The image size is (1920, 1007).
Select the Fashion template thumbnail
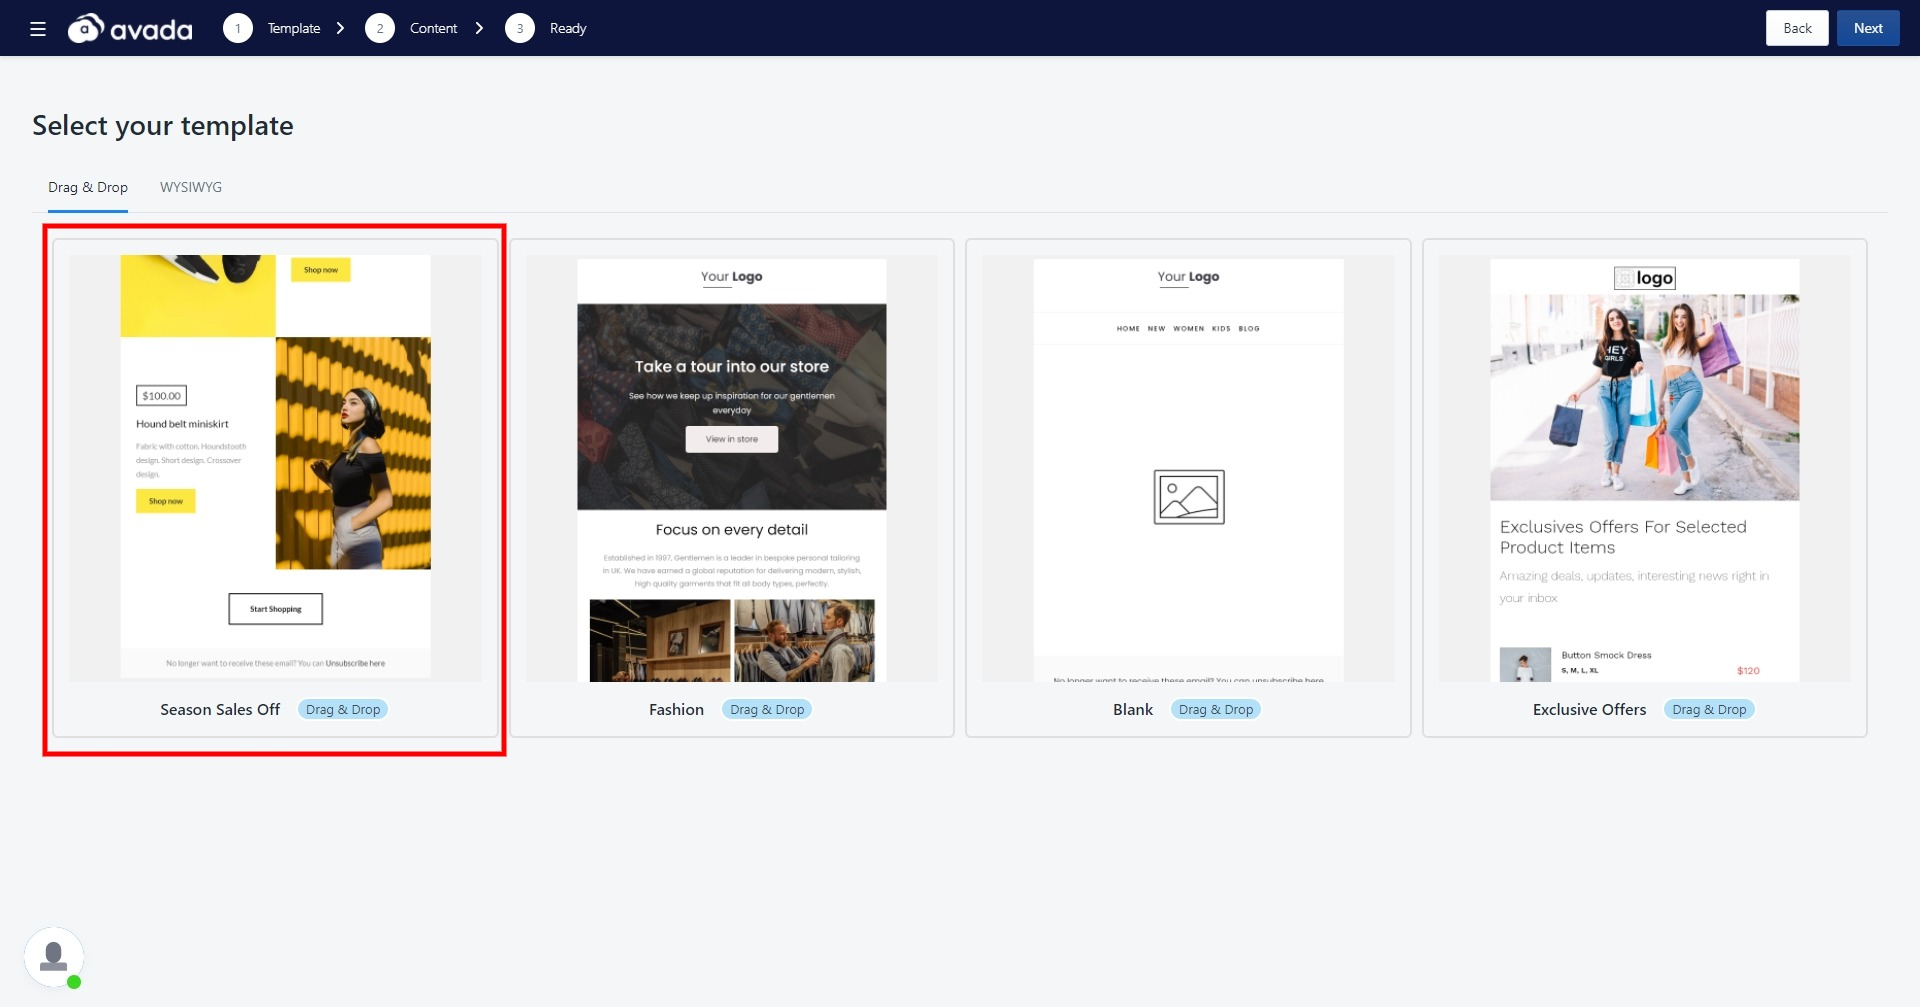tap(731, 468)
